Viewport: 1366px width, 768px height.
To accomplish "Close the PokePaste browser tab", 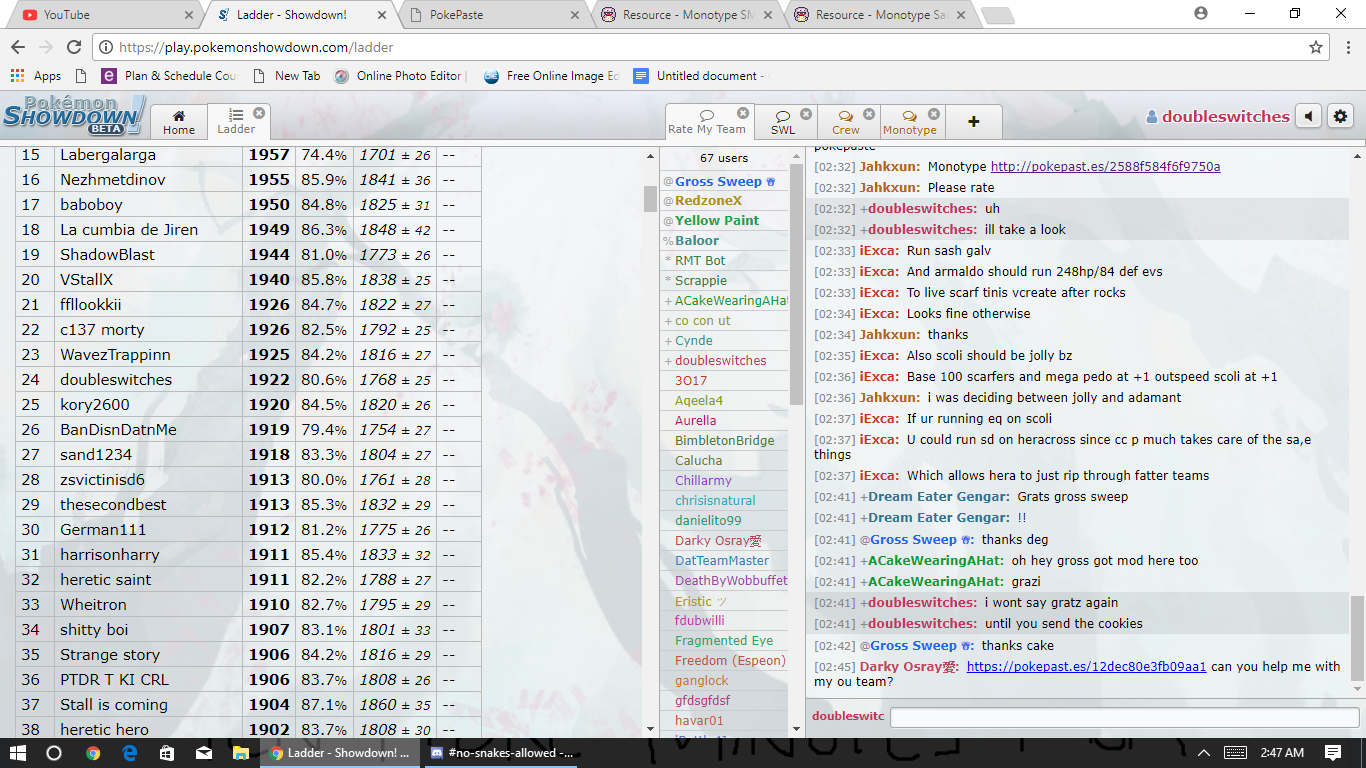I will pos(574,15).
